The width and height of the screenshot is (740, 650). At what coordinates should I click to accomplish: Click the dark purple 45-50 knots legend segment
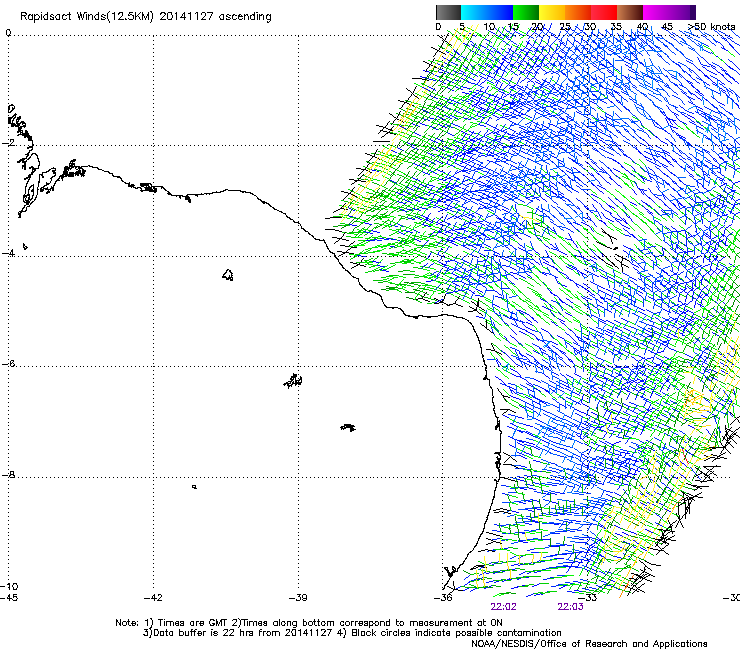coord(682,12)
